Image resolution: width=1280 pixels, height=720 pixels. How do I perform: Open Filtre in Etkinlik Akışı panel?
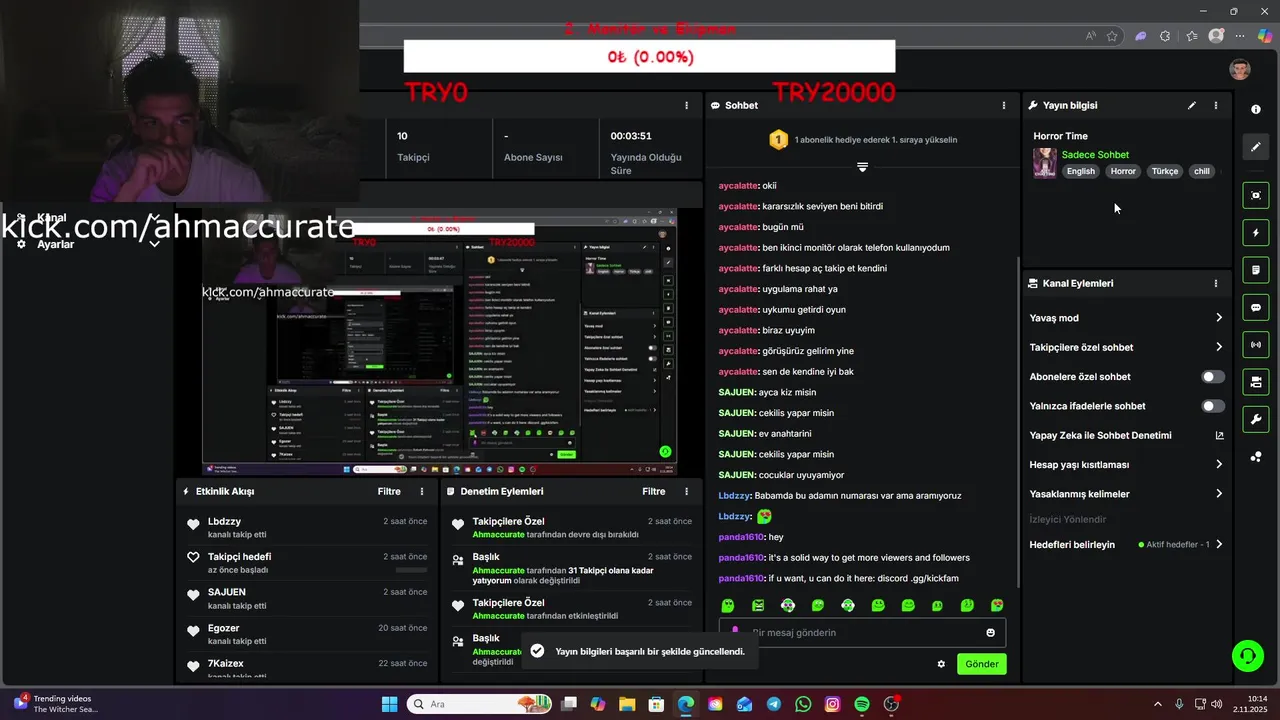click(x=389, y=491)
